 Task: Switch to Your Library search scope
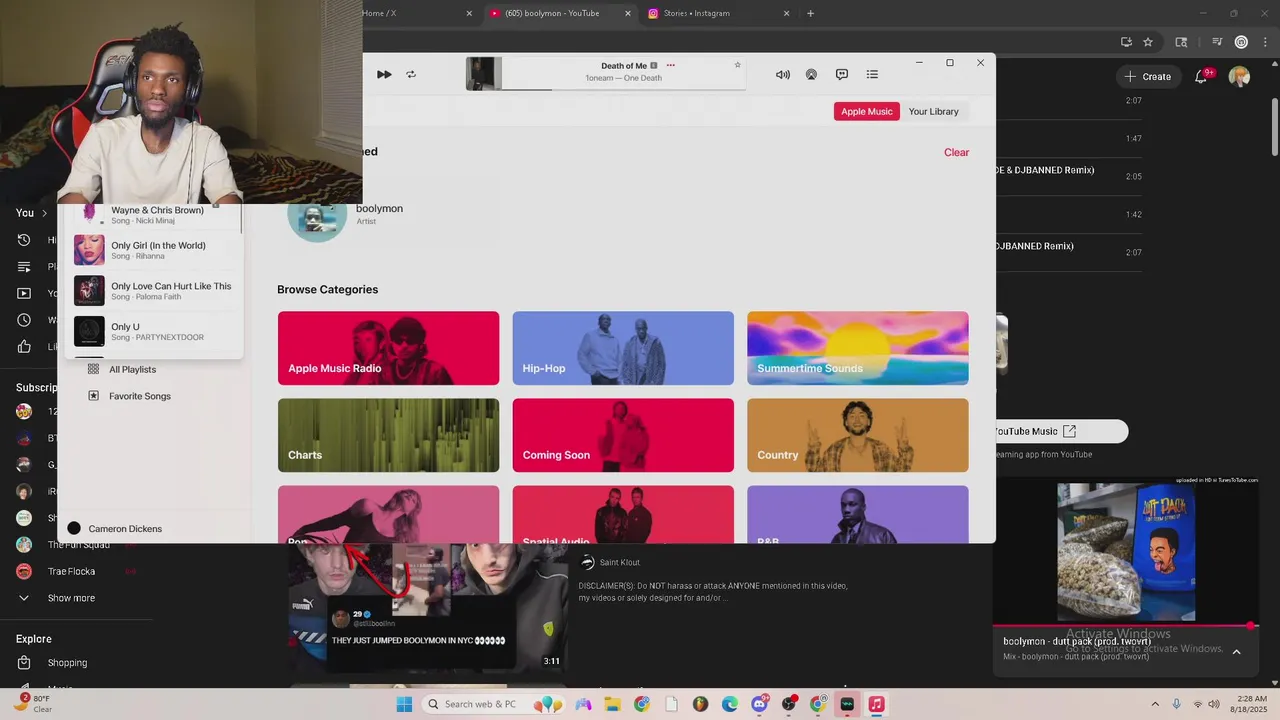pyautogui.click(x=933, y=111)
